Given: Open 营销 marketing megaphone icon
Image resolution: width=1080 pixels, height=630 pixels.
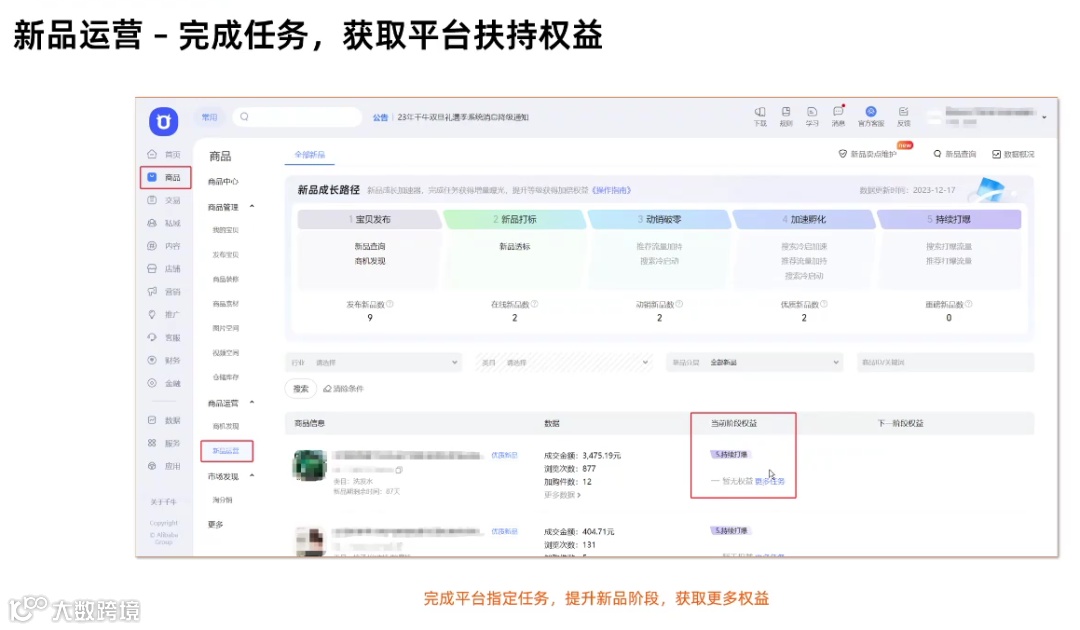Looking at the screenshot, I should point(152,291).
